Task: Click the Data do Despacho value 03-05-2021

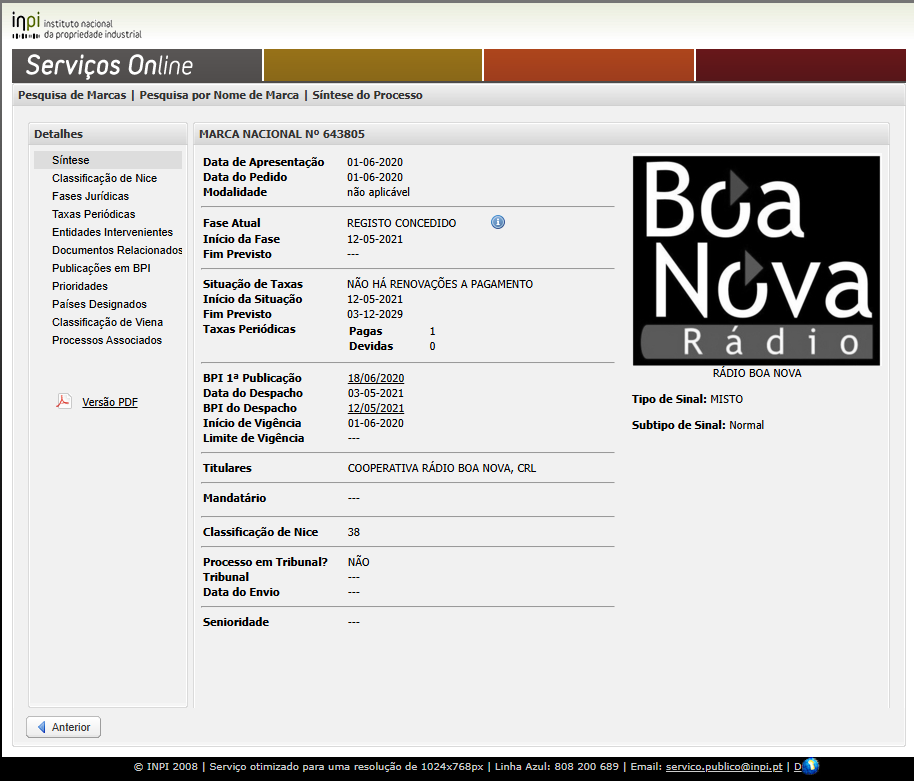Action: (x=376, y=393)
